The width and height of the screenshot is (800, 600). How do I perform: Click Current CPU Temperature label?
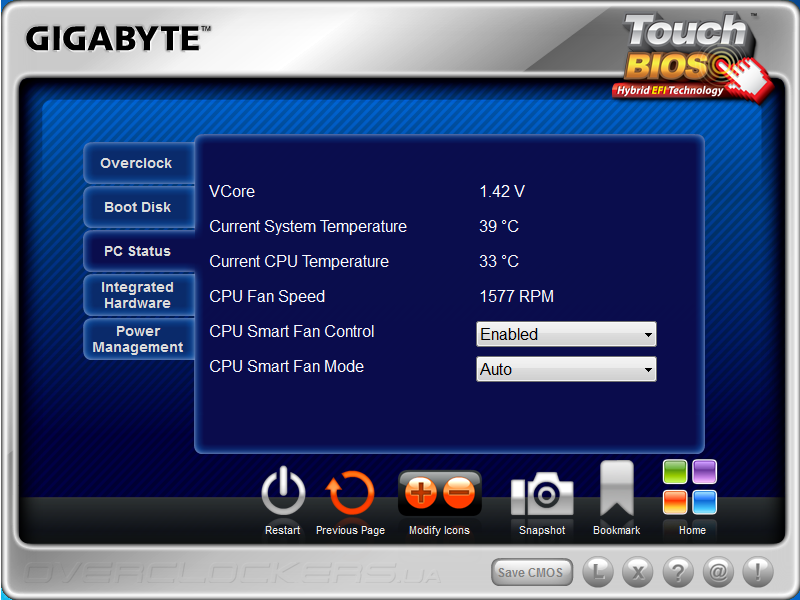click(299, 261)
